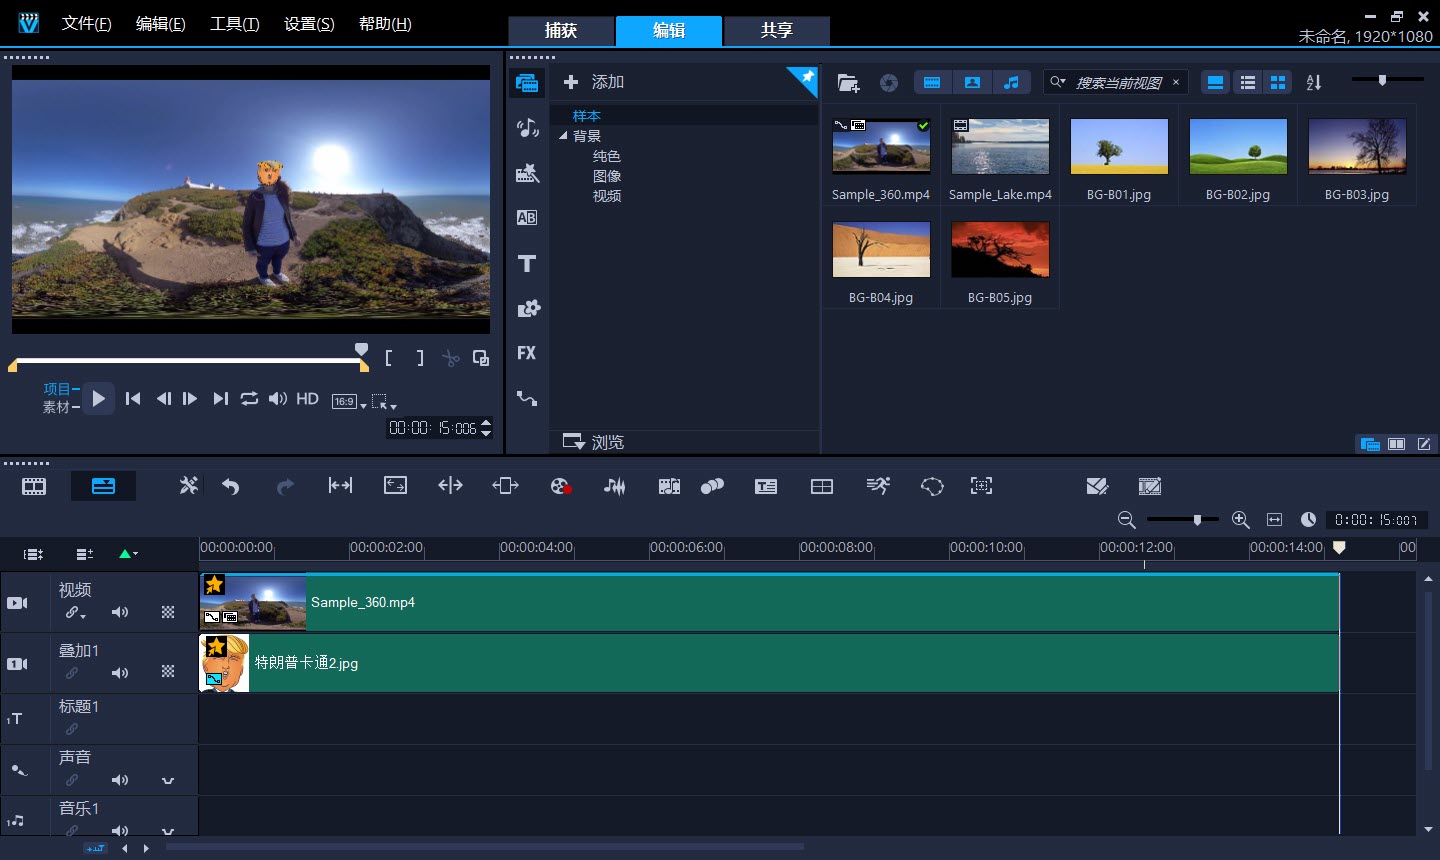Open the 工具(T) menu
This screenshot has width=1440, height=860.
pyautogui.click(x=234, y=23)
